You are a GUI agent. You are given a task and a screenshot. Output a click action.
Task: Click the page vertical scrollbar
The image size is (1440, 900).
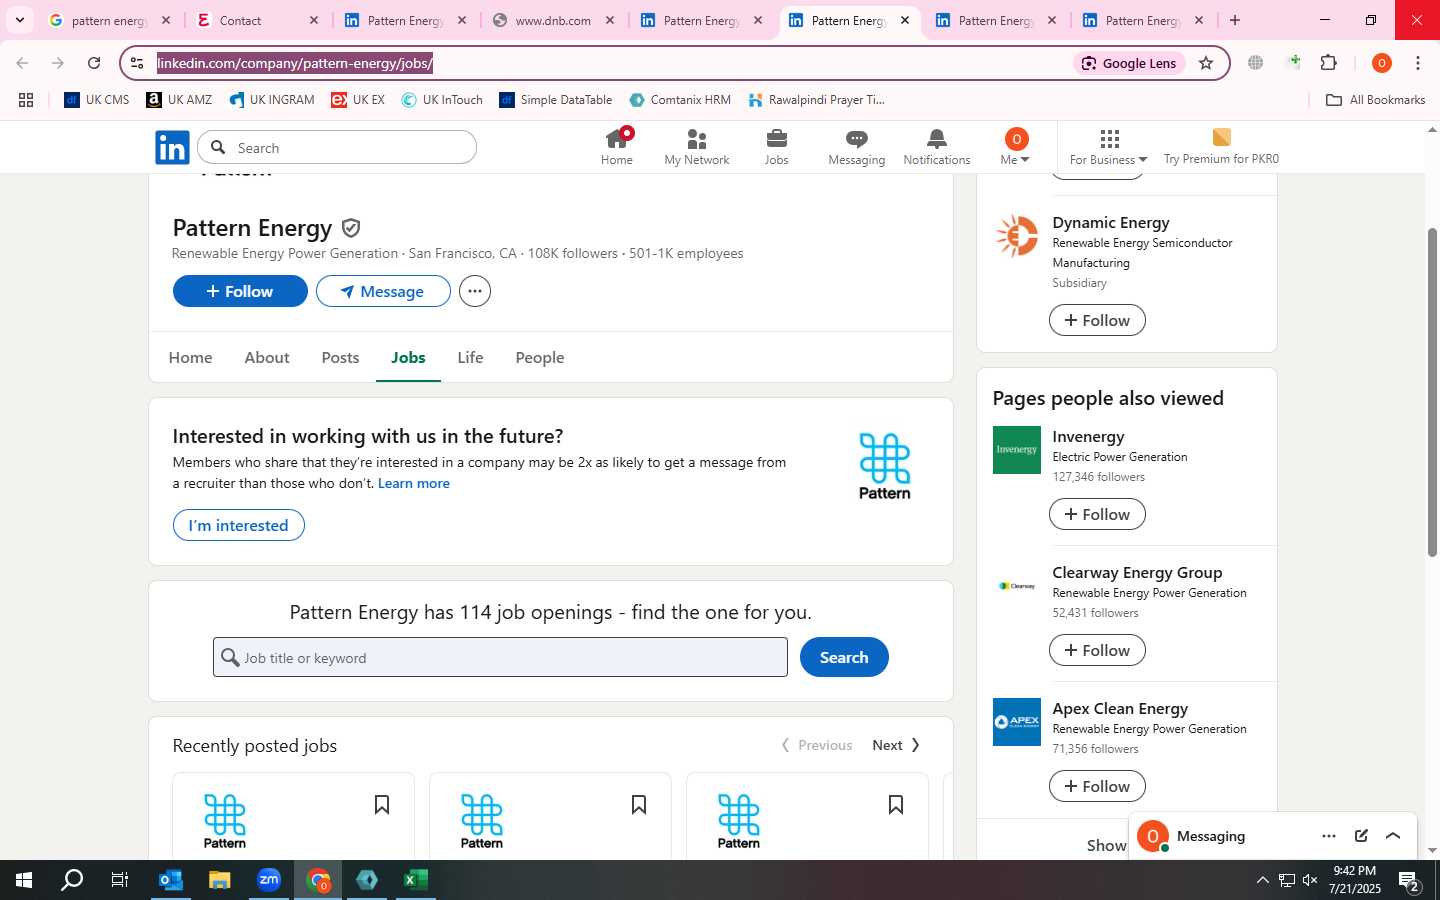coord(1432,393)
